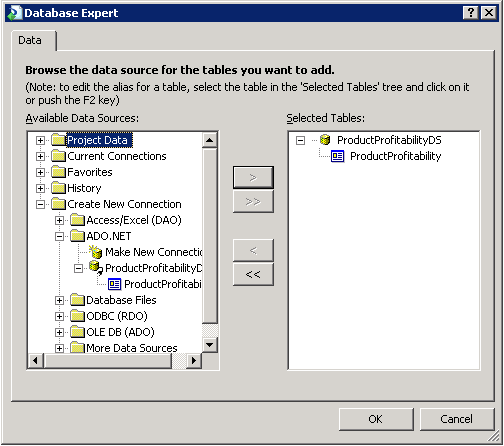The width and height of the screenshot is (504, 446).
Task: Click the More Data Sources folder icon
Action: tap(77, 347)
